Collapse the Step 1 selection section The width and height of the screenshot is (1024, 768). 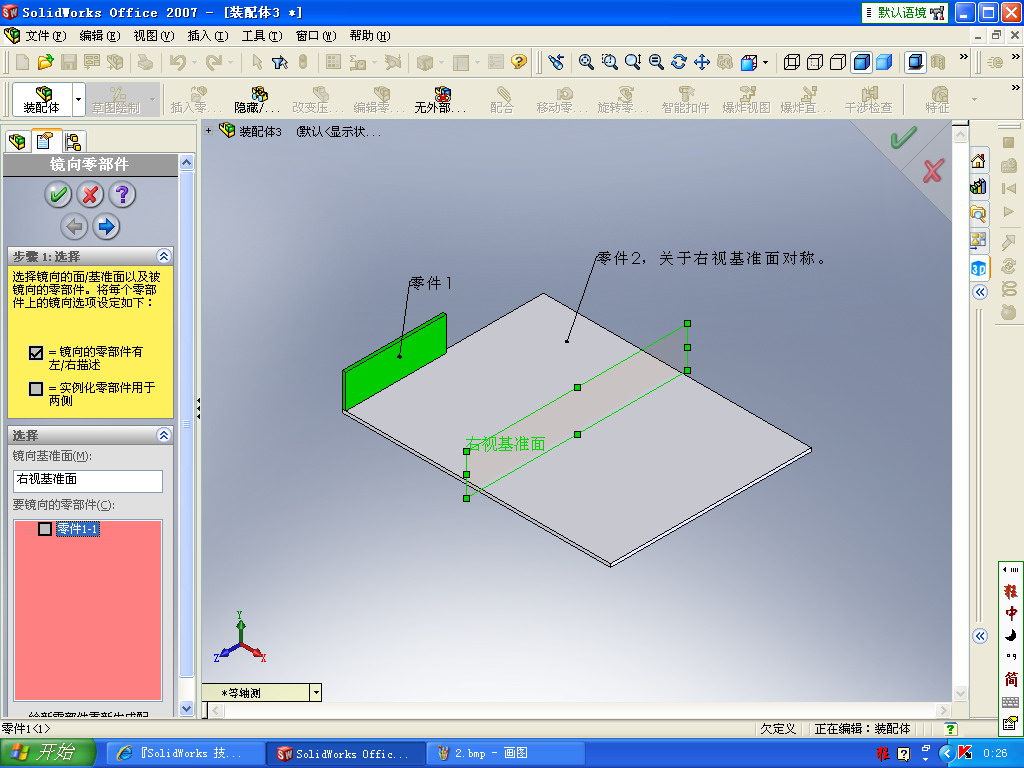[x=164, y=256]
